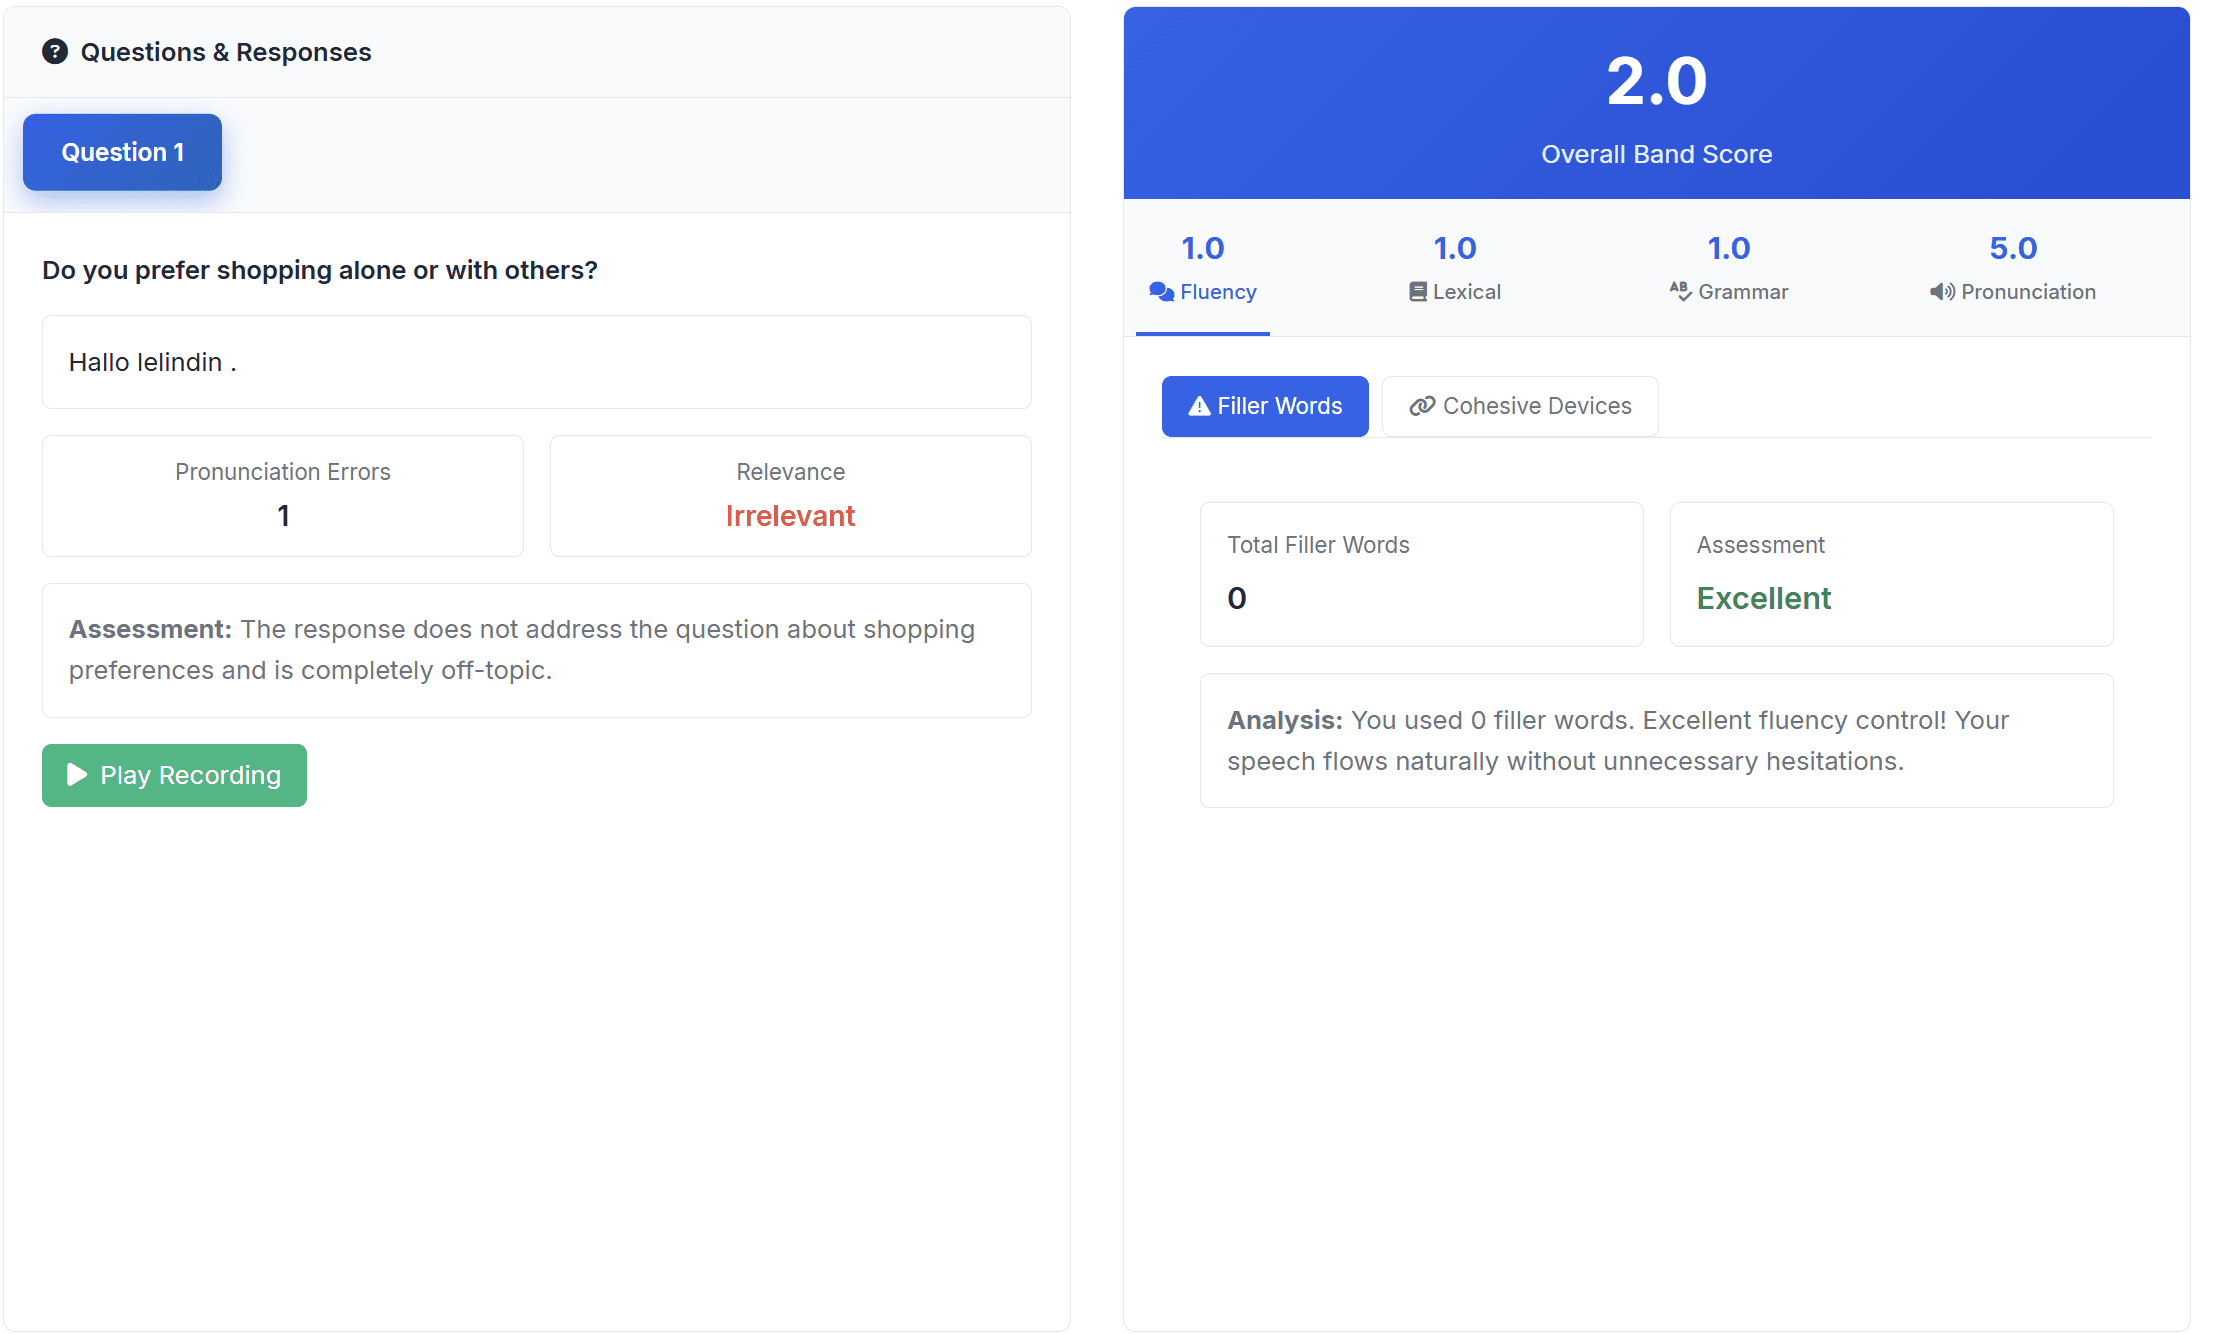Screen dimensions: 2214x1334
Task: Click the Pronunciation Errors count '1'
Action: pyautogui.click(x=283, y=516)
